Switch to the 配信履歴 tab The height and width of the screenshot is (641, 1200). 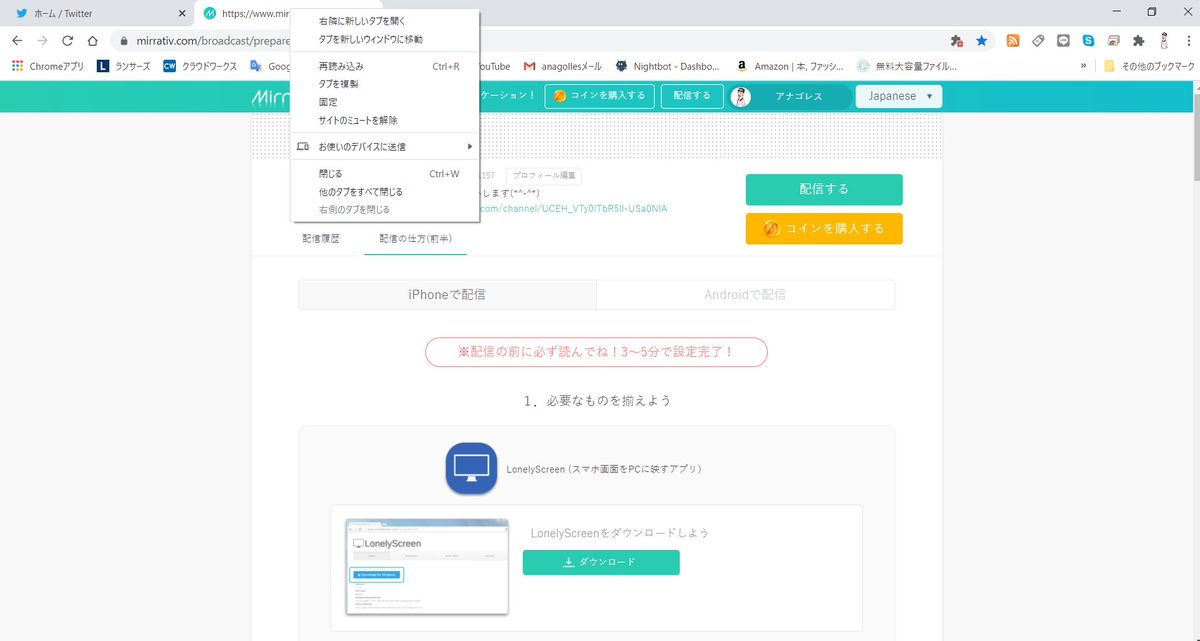321,239
